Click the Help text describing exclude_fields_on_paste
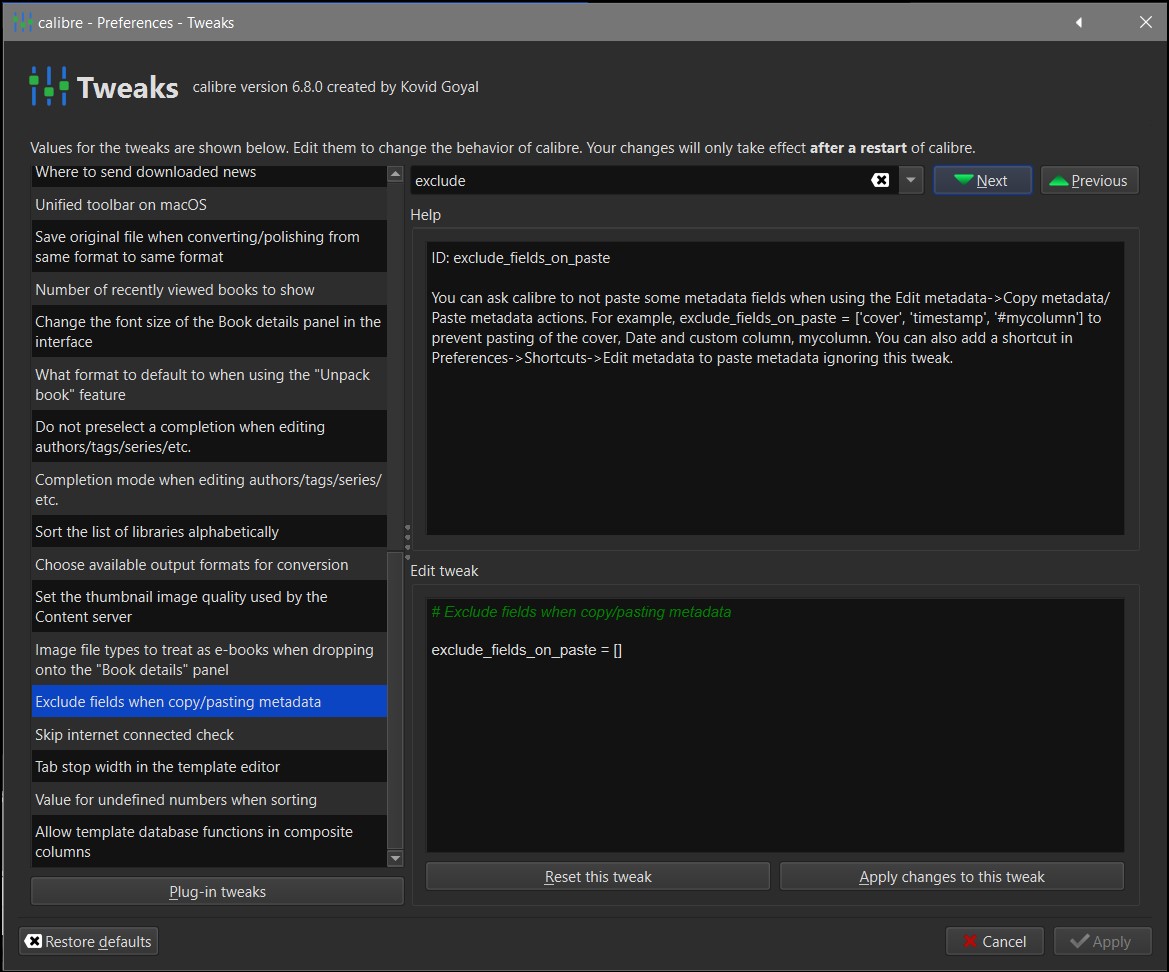 coord(771,328)
